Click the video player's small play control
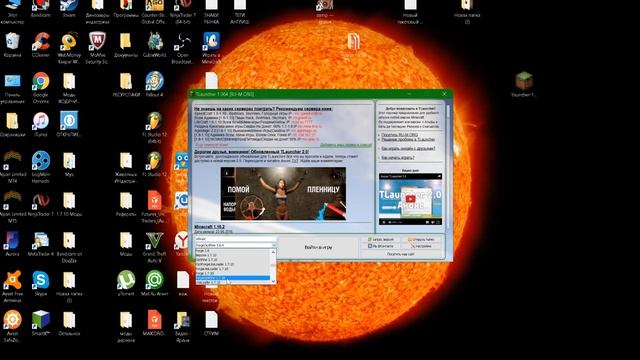This screenshot has height=360, width=640. point(383,222)
